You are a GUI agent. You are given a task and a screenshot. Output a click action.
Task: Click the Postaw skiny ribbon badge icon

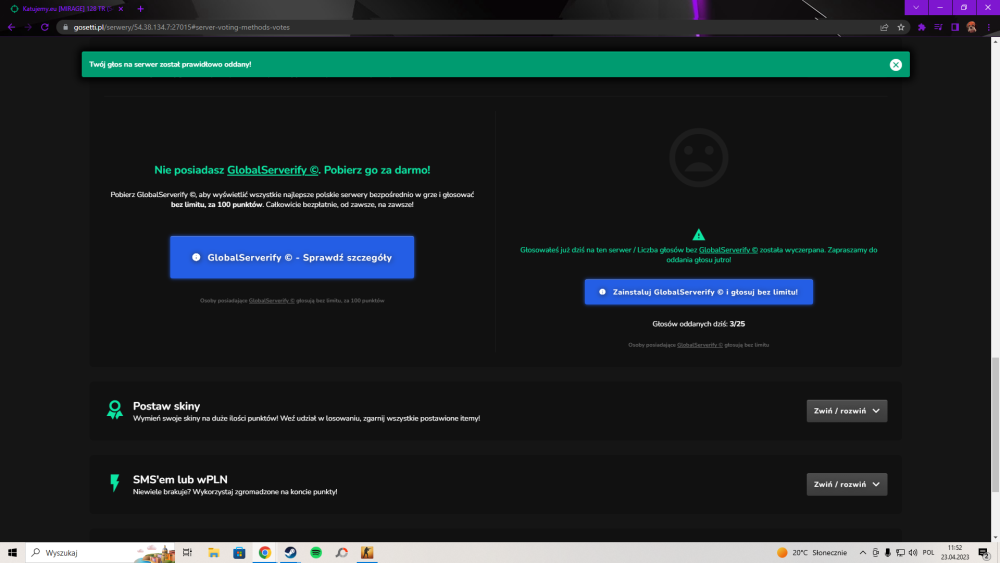click(115, 409)
